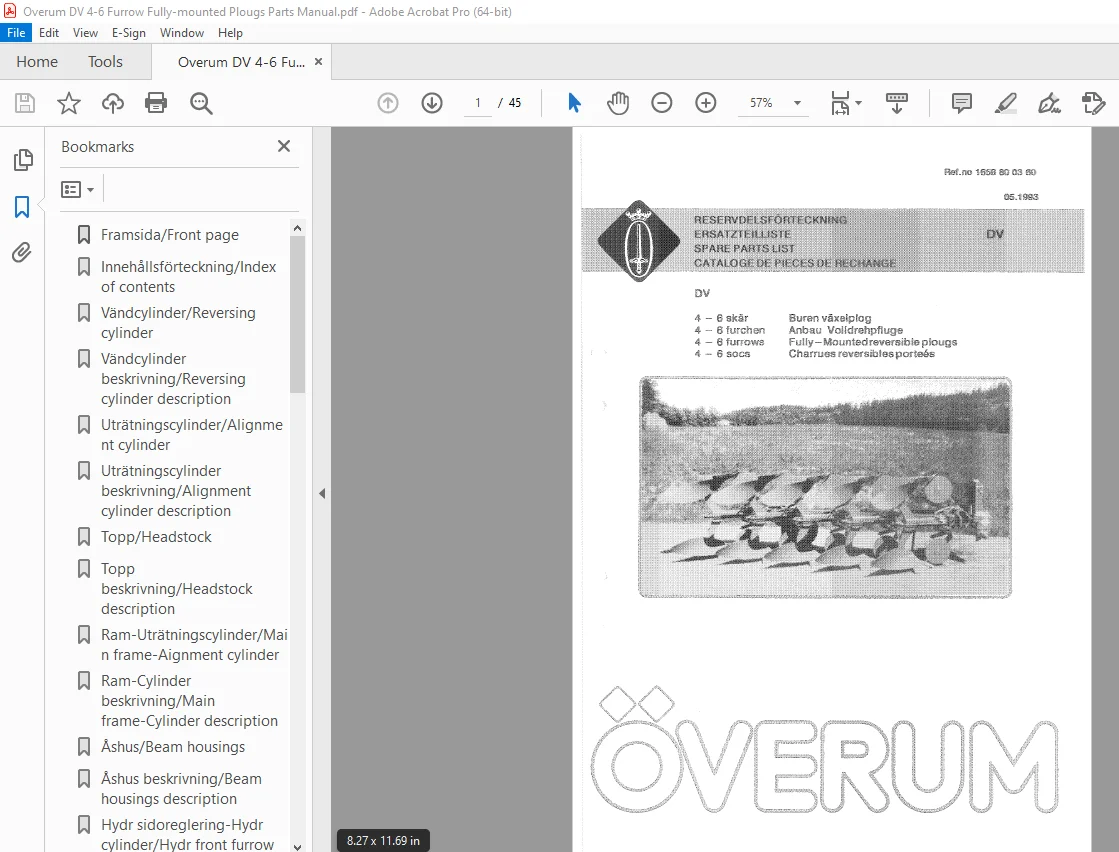Click the fit page width tool

(840, 103)
